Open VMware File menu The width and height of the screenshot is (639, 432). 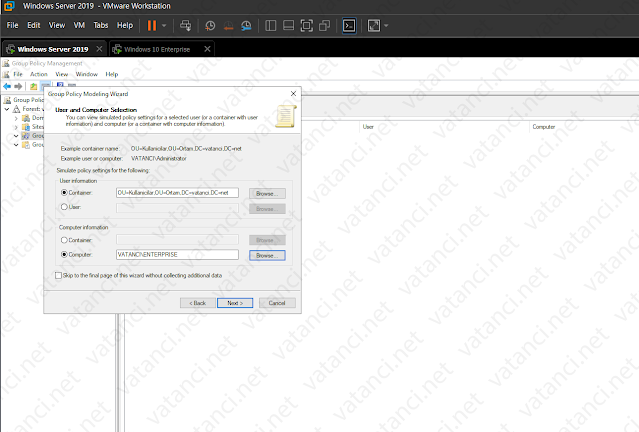[13, 25]
